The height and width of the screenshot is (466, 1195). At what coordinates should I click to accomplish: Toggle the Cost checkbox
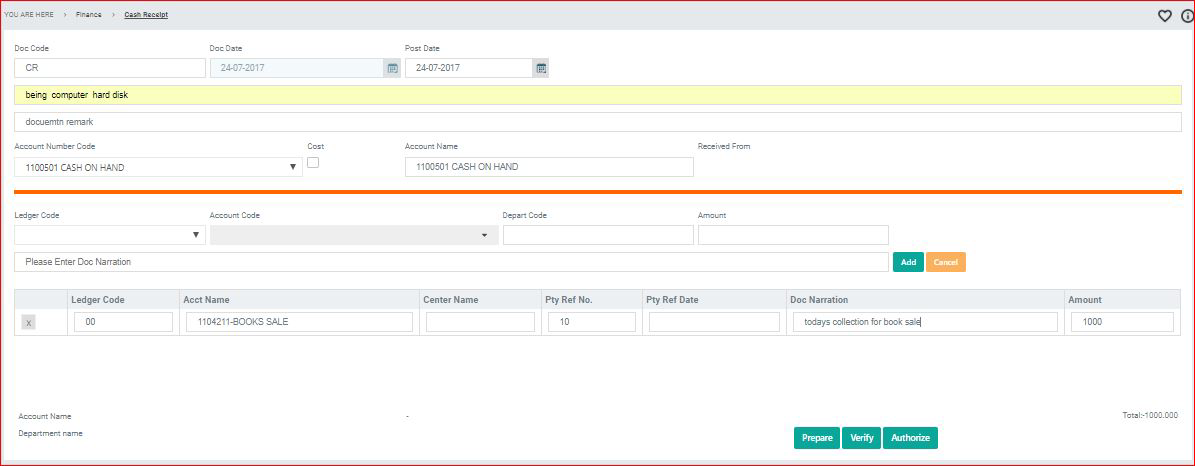coord(313,162)
